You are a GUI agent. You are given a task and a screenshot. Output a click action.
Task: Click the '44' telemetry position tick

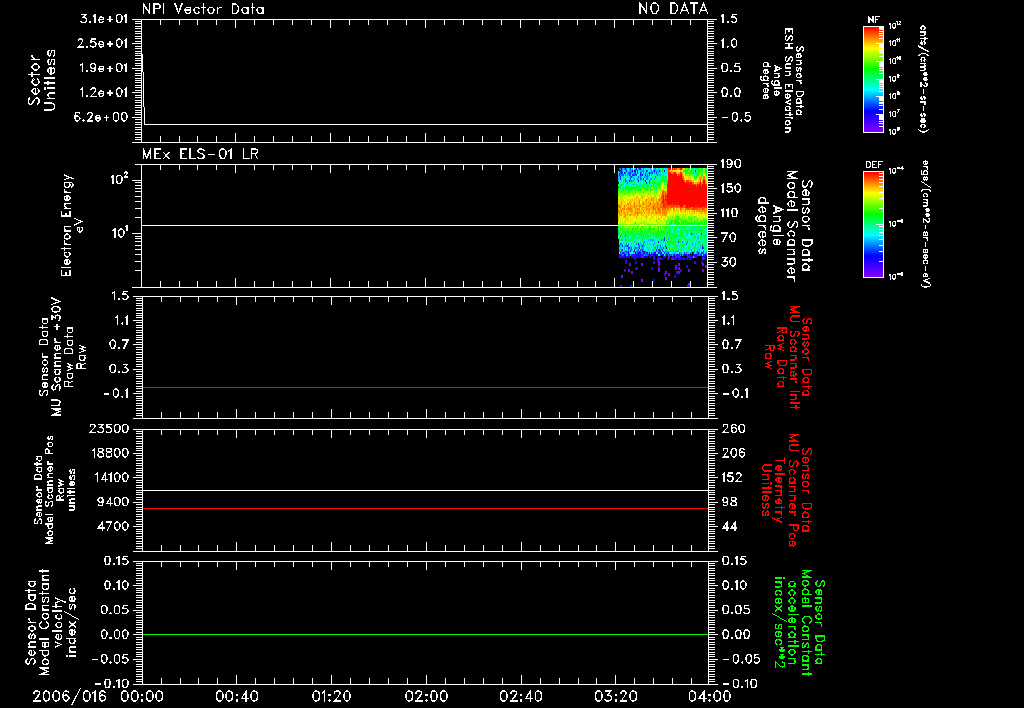pos(729,526)
